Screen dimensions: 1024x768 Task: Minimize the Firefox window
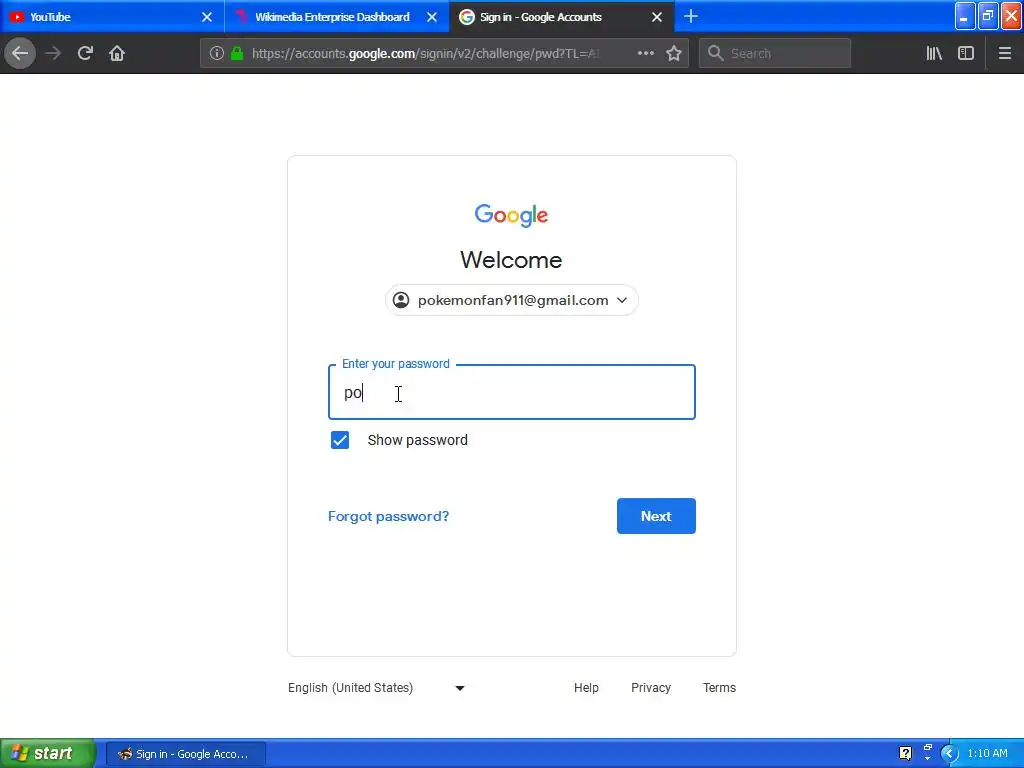point(965,16)
